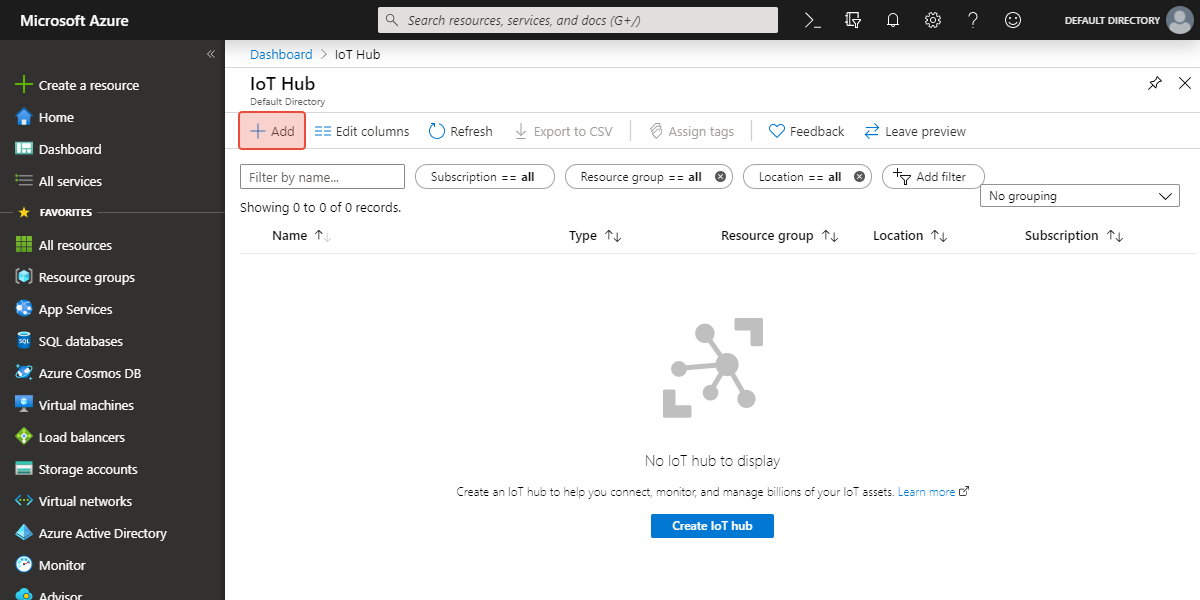Open the Learn more link

(928, 491)
